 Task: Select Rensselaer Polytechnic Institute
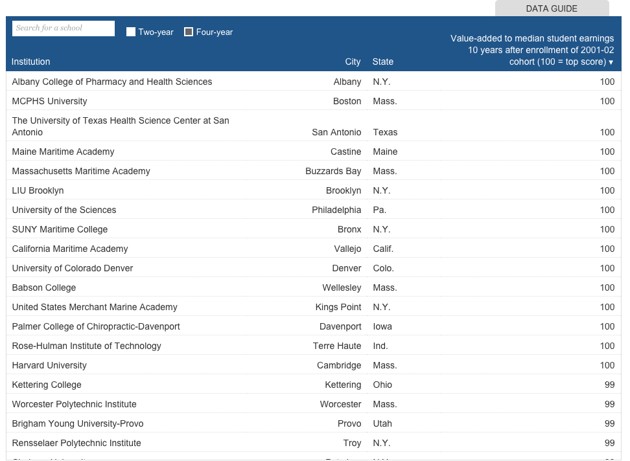point(76,443)
